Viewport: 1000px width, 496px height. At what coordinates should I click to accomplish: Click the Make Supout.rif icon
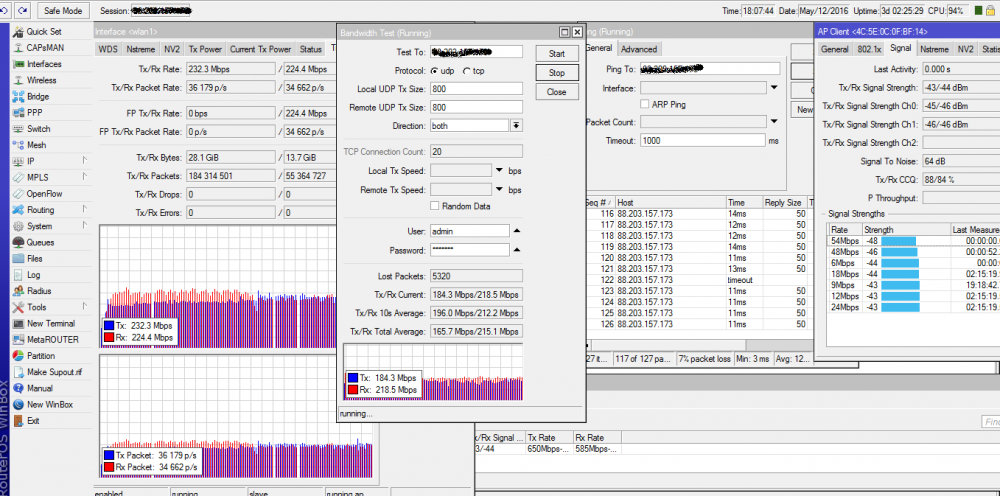click(x=17, y=372)
